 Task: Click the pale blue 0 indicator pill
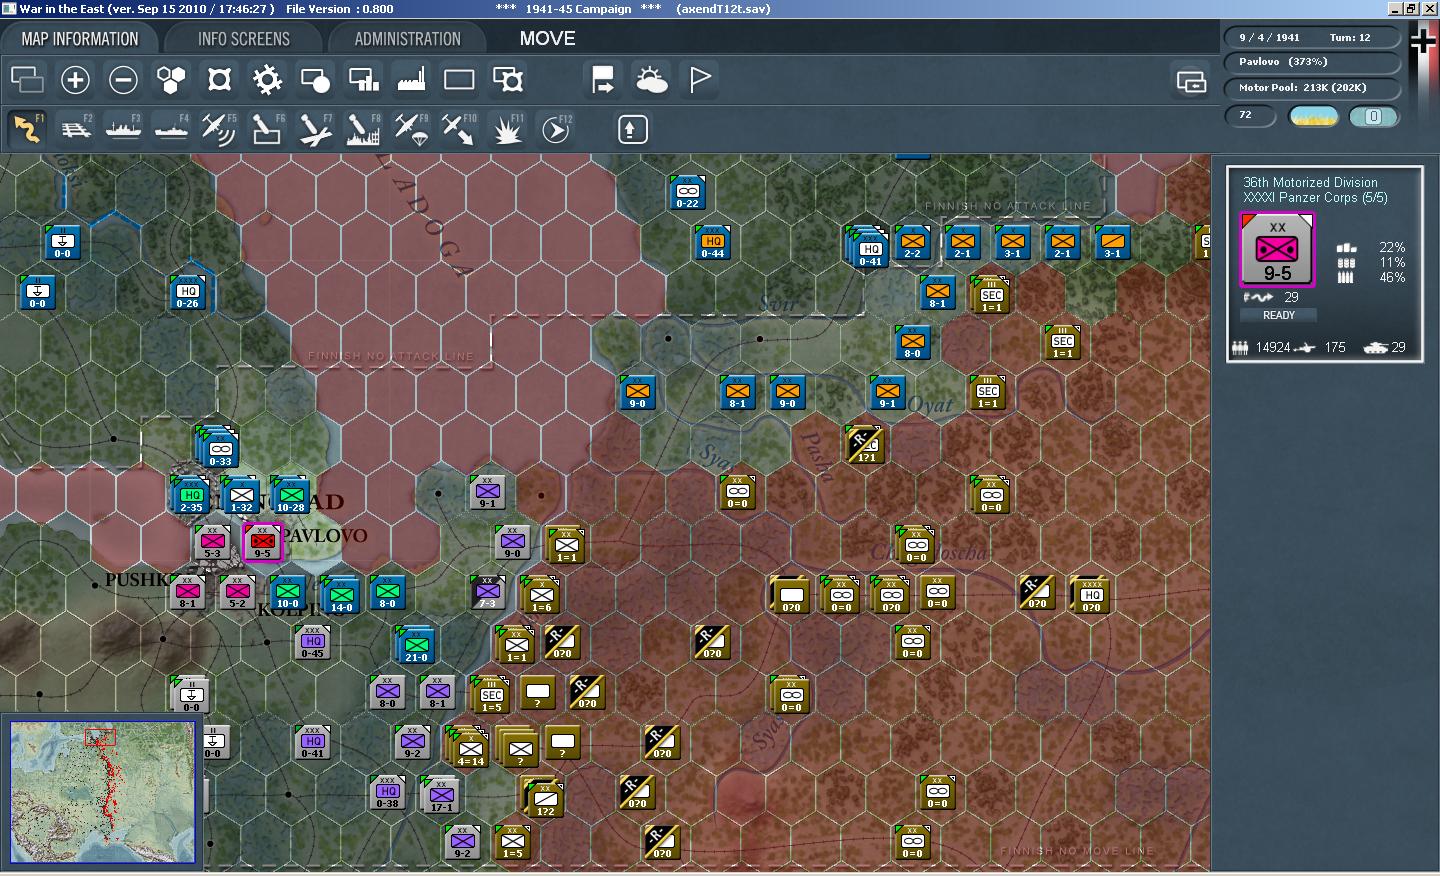[x=1374, y=117]
